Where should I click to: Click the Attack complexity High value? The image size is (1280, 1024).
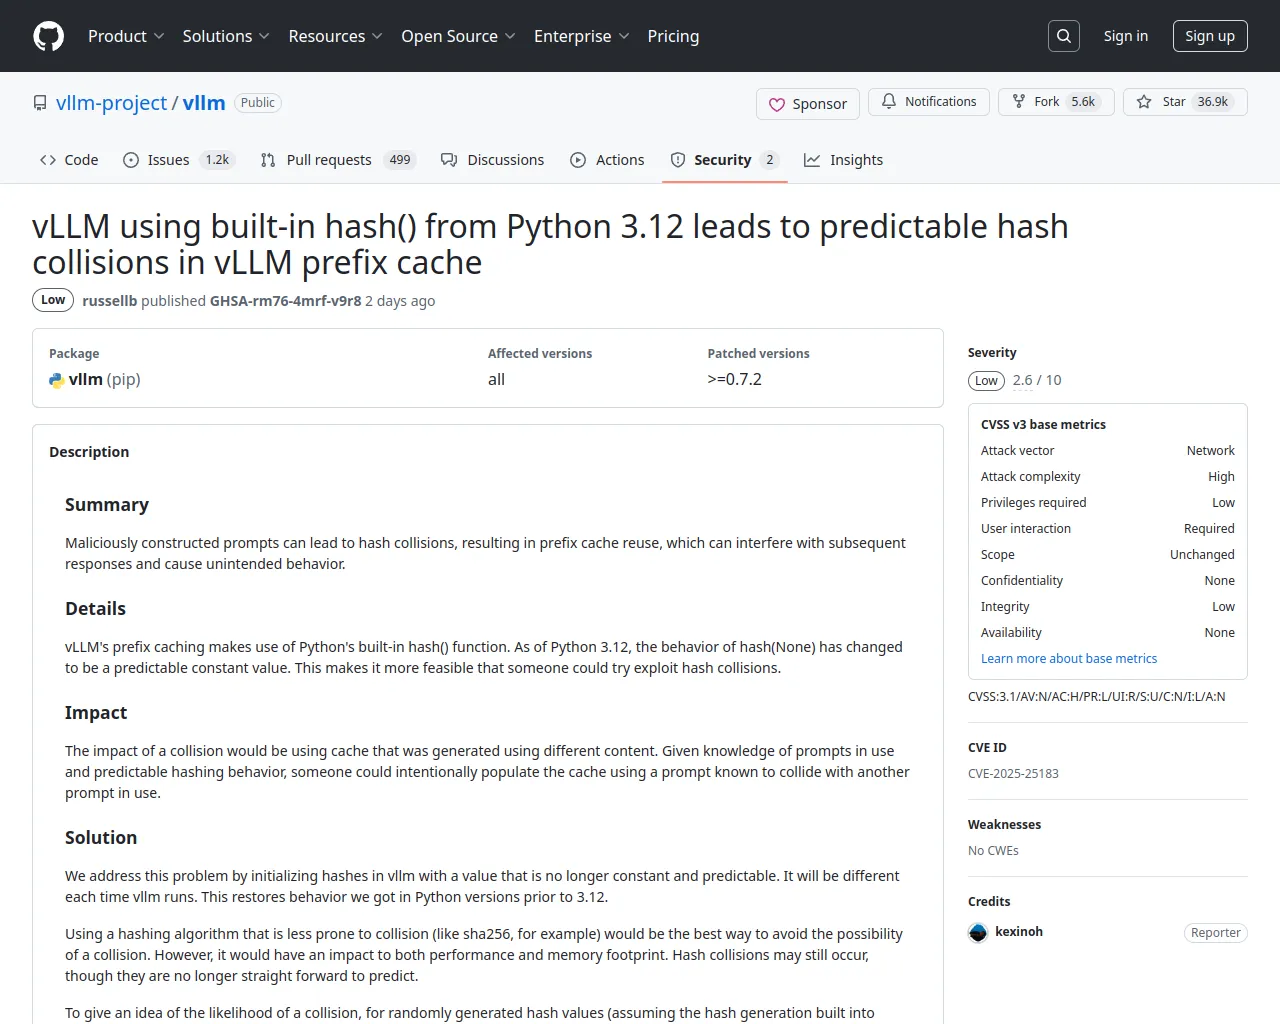(x=1221, y=477)
